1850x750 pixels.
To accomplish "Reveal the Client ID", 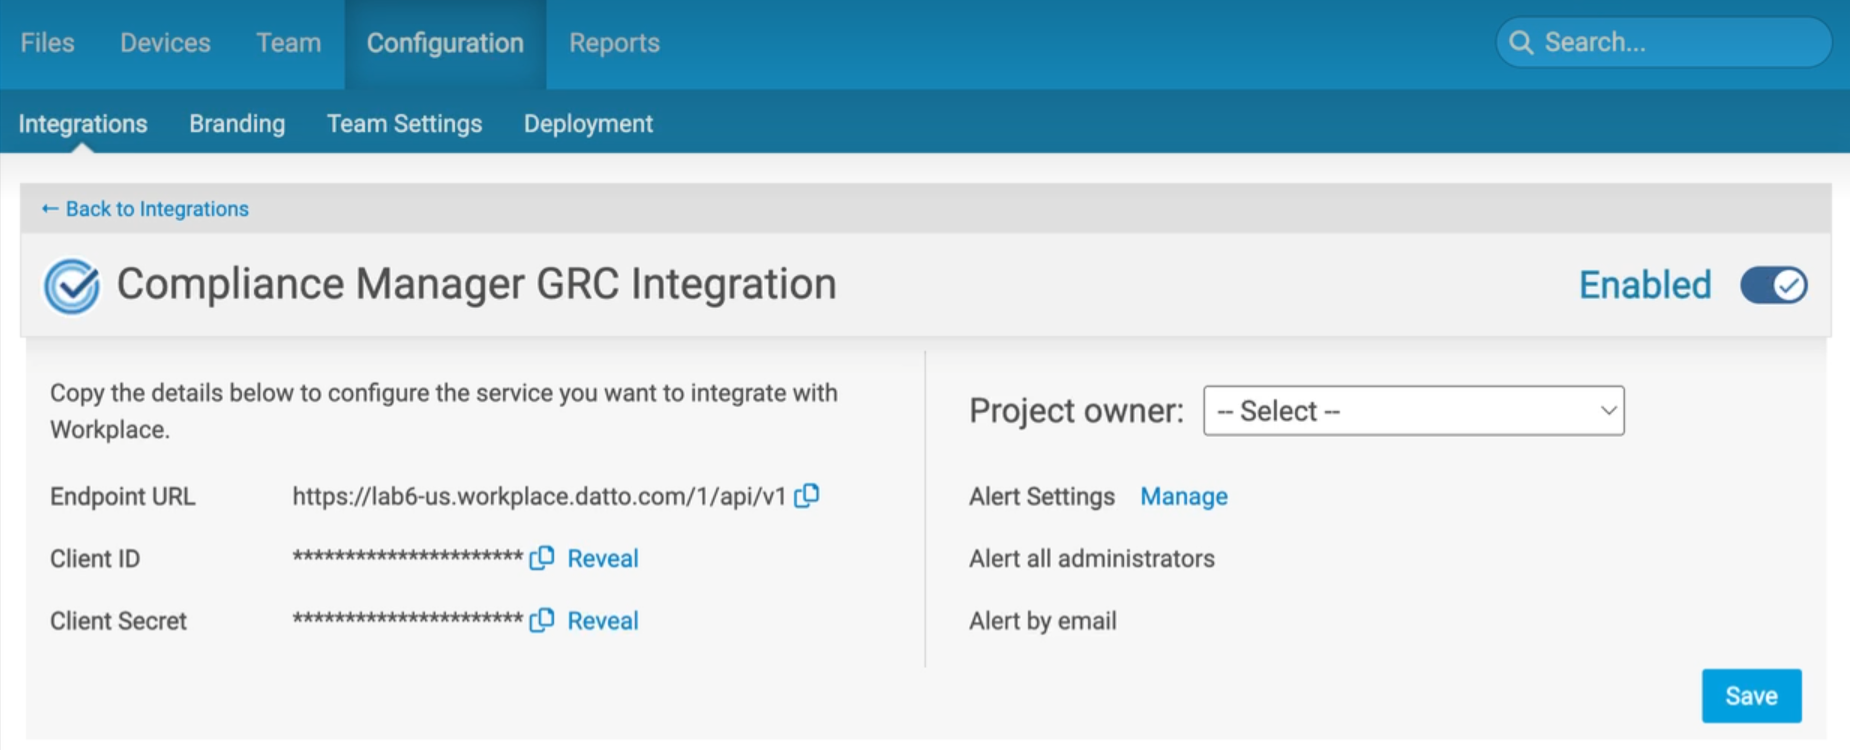I will 602,559.
